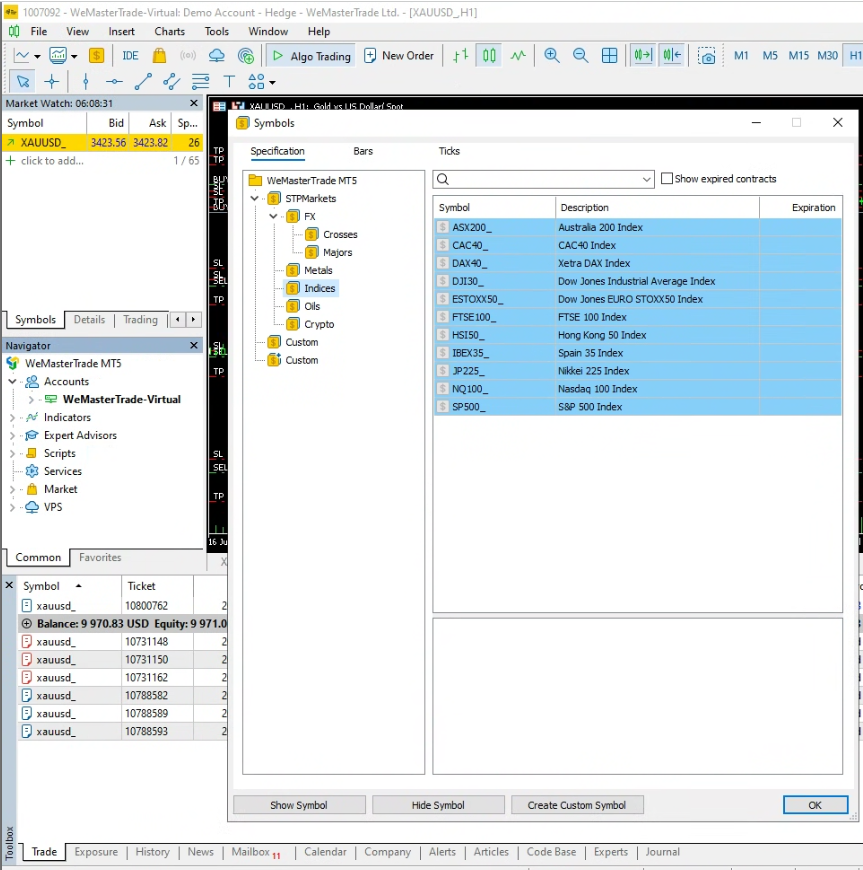Switch to Trading tab in Market Watch
Image resolution: width=863 pixels, height=870 pixels.
tap(140, 320)
